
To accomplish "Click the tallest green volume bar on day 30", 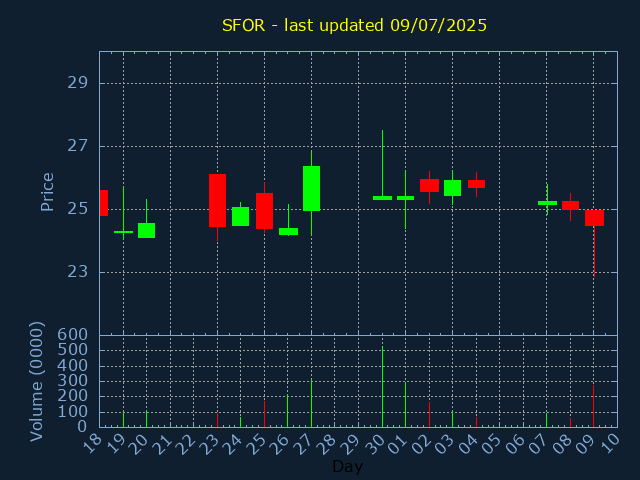I will coord(382,387).
